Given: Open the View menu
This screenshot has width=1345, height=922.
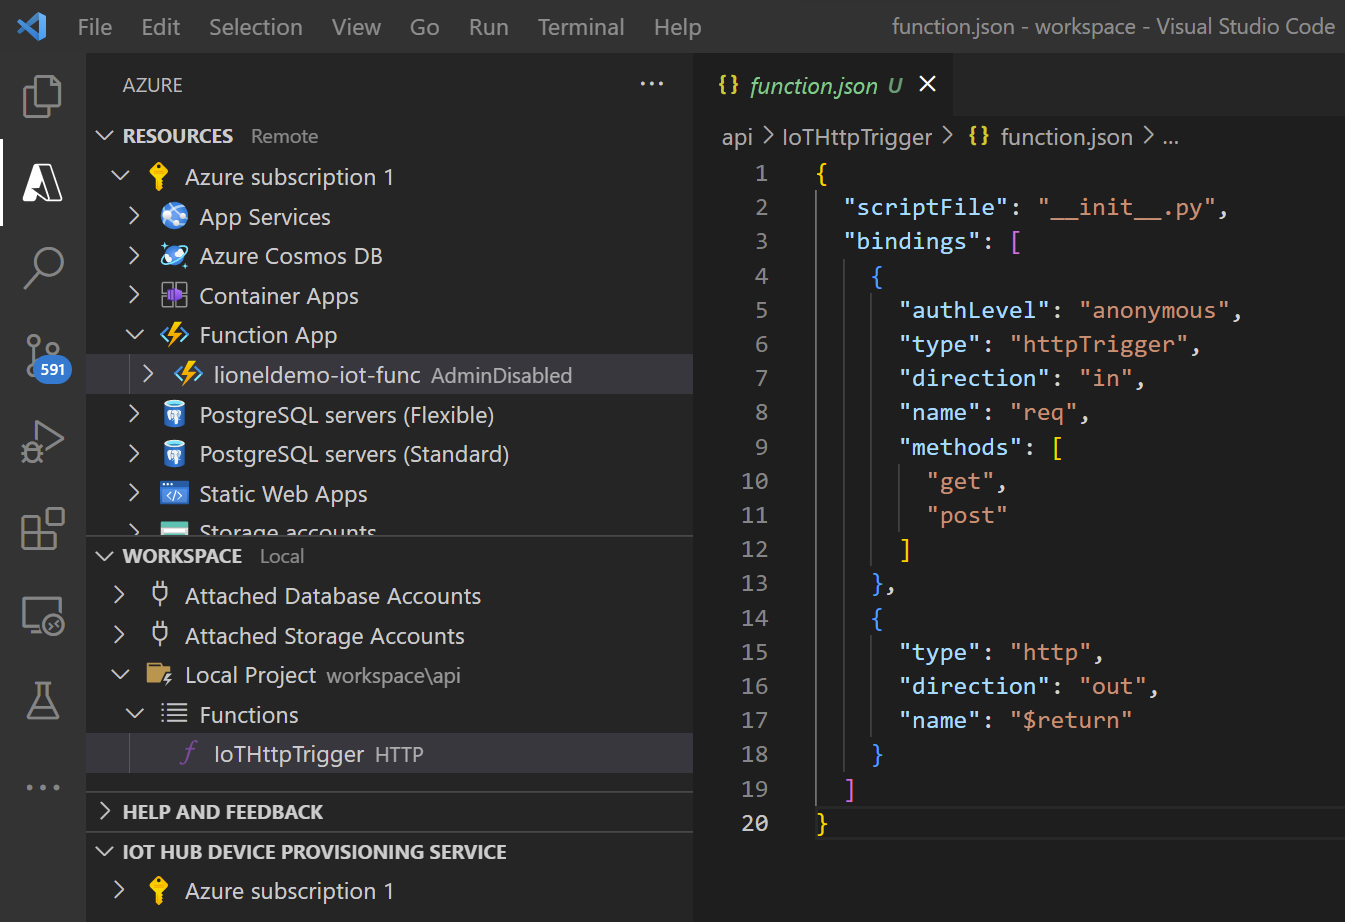Looking at the screenshot, I should (356, 27).
